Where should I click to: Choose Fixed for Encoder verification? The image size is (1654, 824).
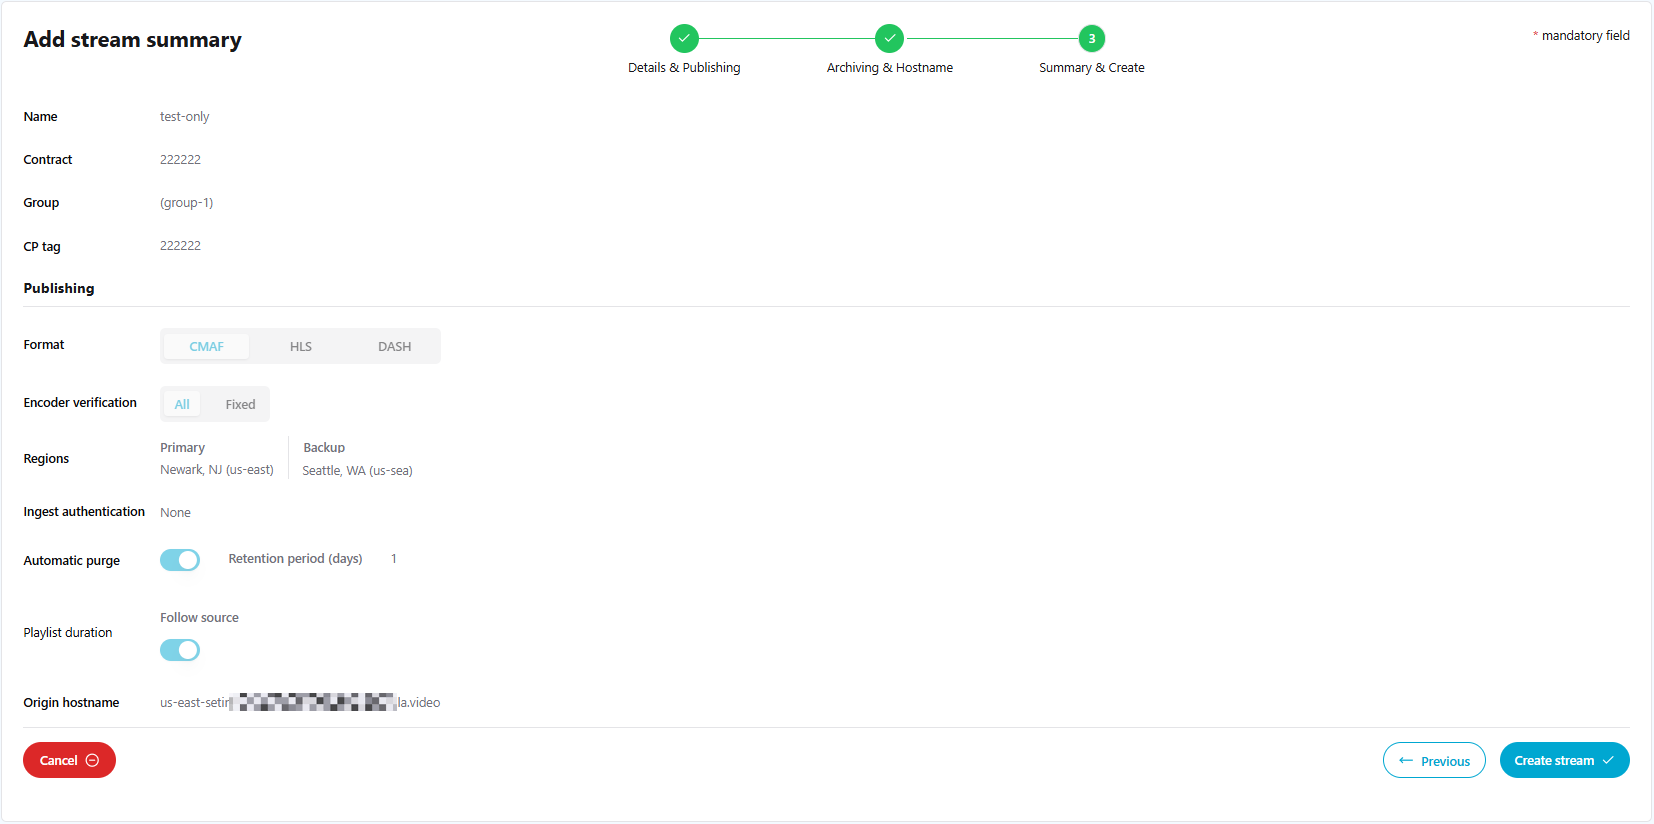pyautogui.click(x=240, y=404)
